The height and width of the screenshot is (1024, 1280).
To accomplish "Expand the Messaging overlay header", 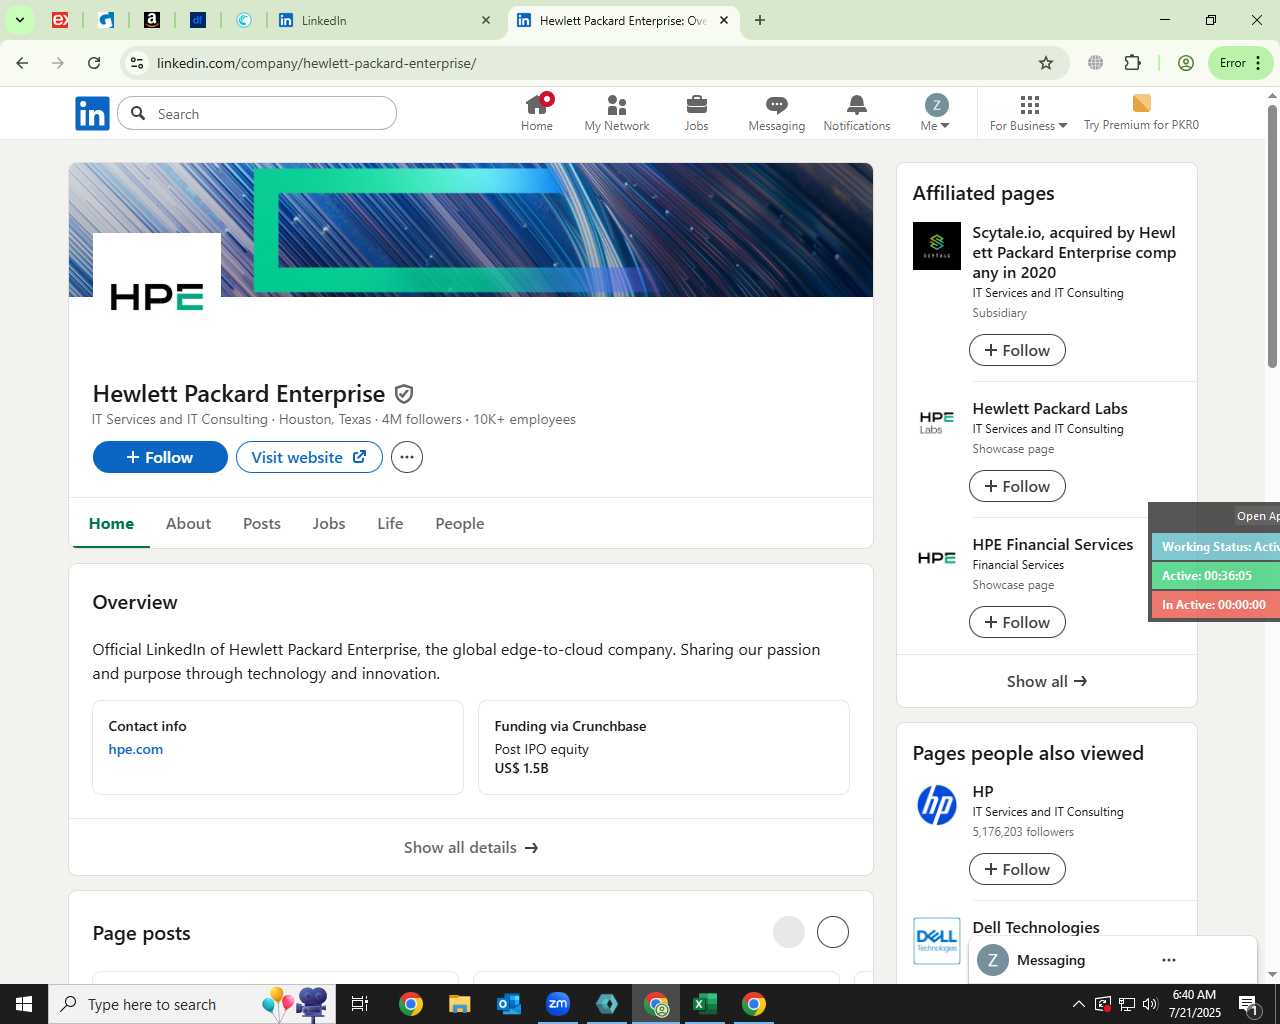I will [x=1112, y=960].
